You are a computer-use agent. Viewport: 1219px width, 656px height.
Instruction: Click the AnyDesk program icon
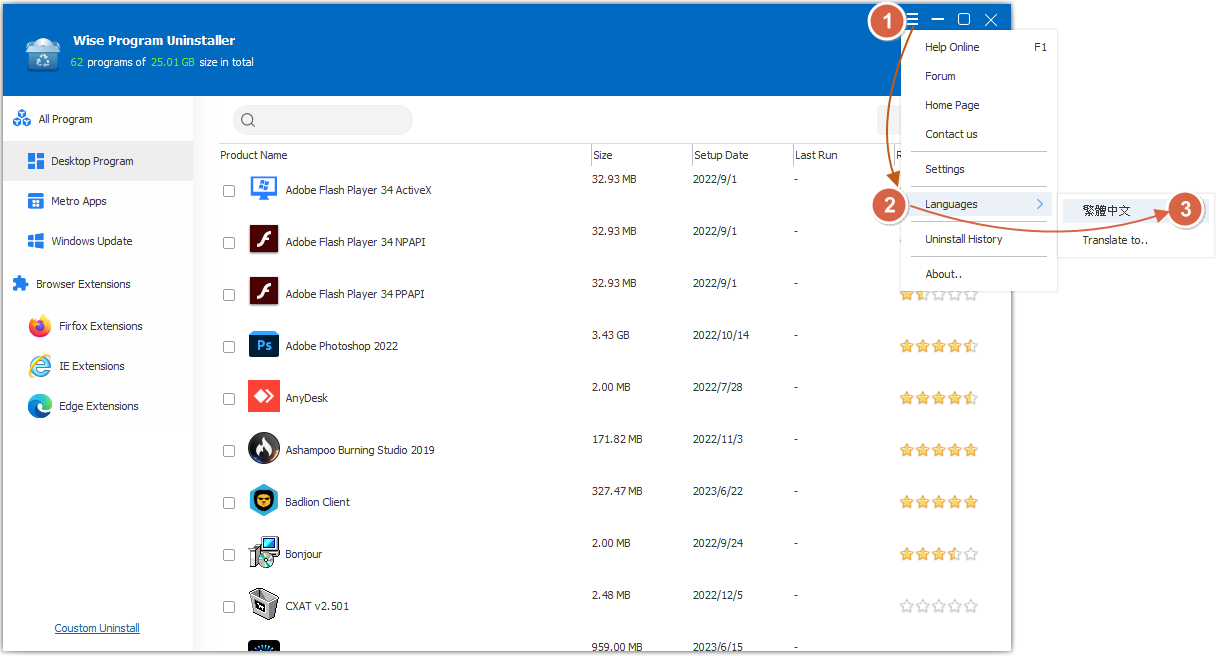[263, 397]
